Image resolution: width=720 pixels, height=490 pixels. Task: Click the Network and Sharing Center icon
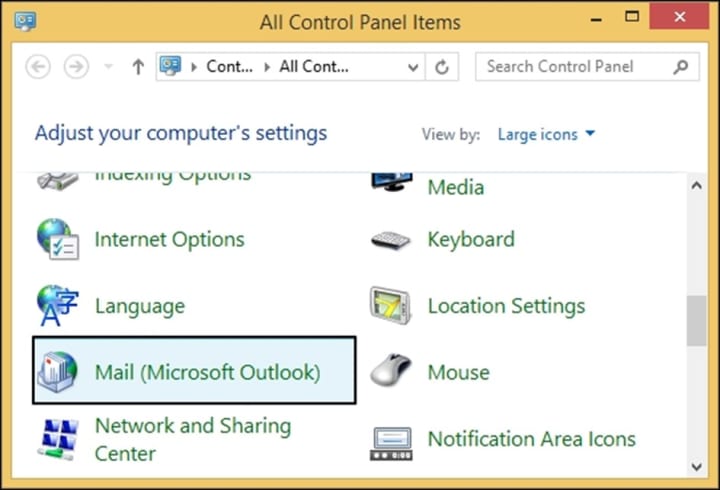click(x=58, y=439)
